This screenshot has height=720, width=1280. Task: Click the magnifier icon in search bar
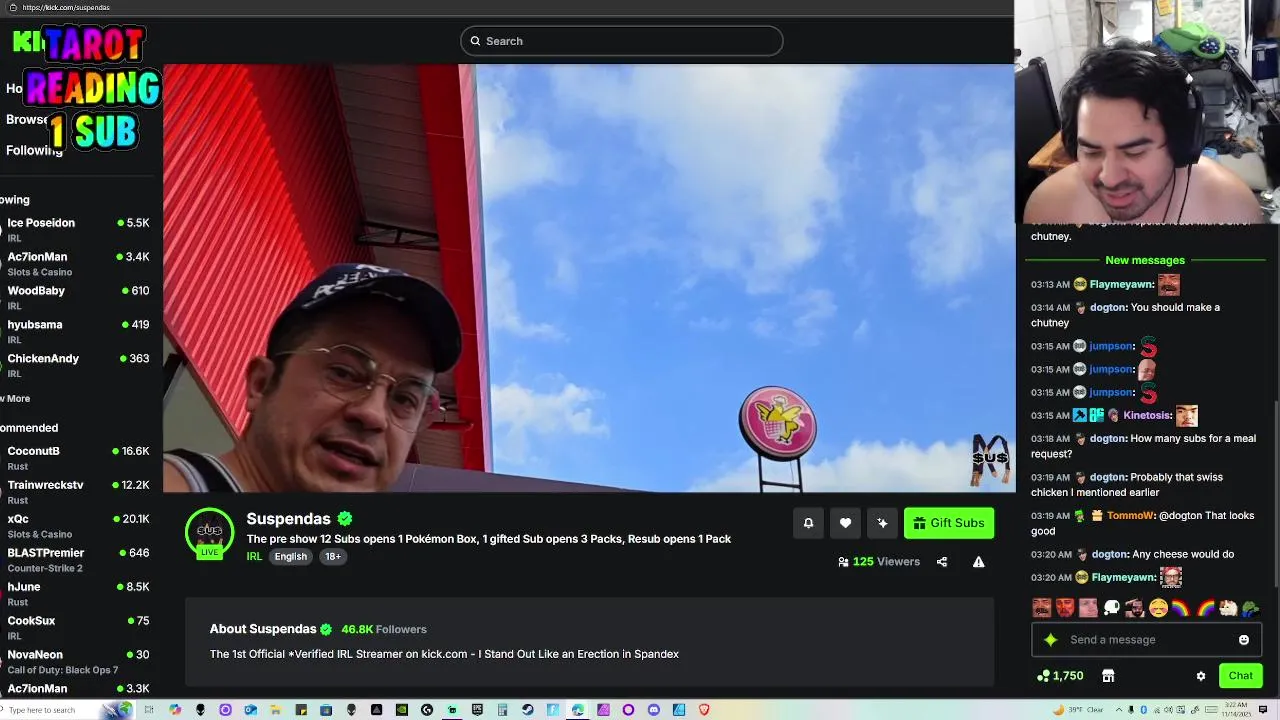476,41
